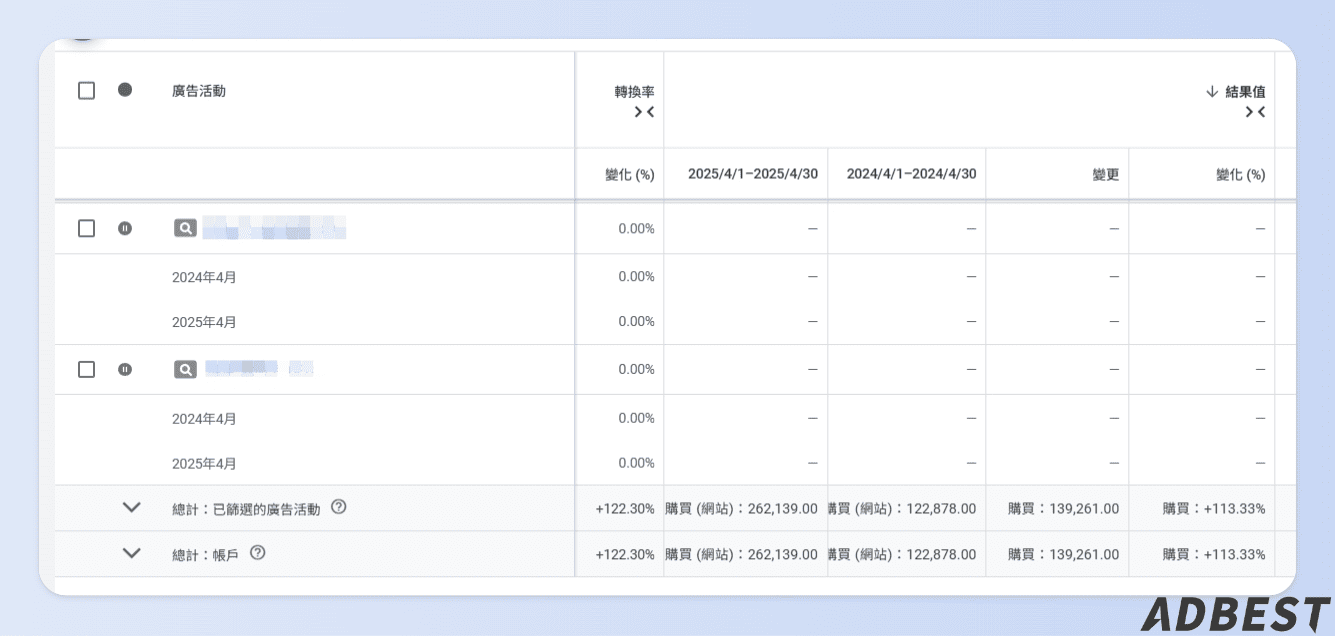1335x636 pixels.
Task: Click the pause status icon on the second campaign
Action: [123, 368]
